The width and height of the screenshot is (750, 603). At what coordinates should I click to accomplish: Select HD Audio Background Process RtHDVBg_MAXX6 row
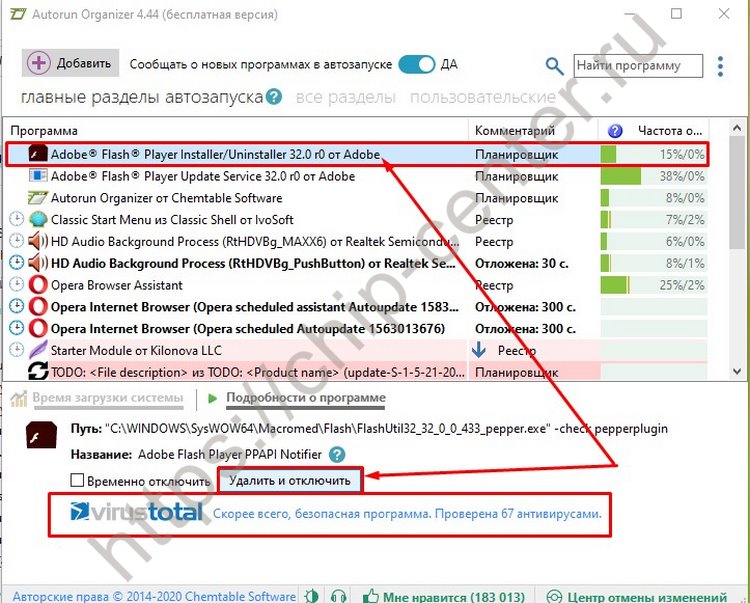click(x=356, y=241)
